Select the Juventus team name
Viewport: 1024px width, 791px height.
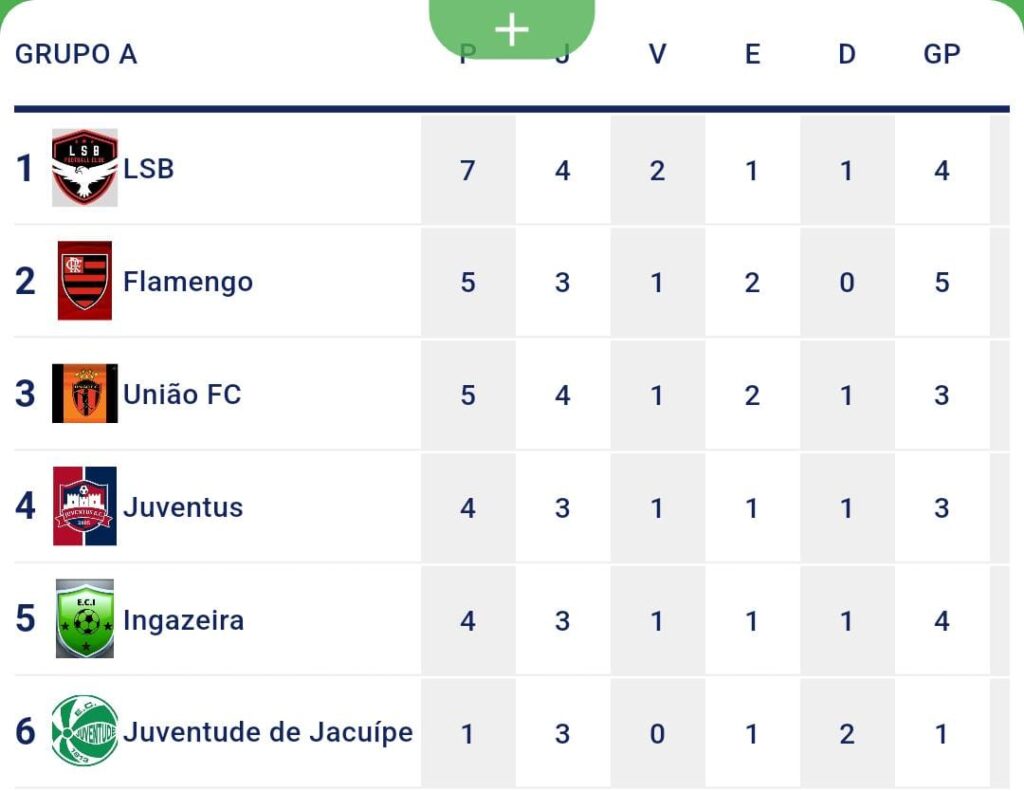coord(183,507)
